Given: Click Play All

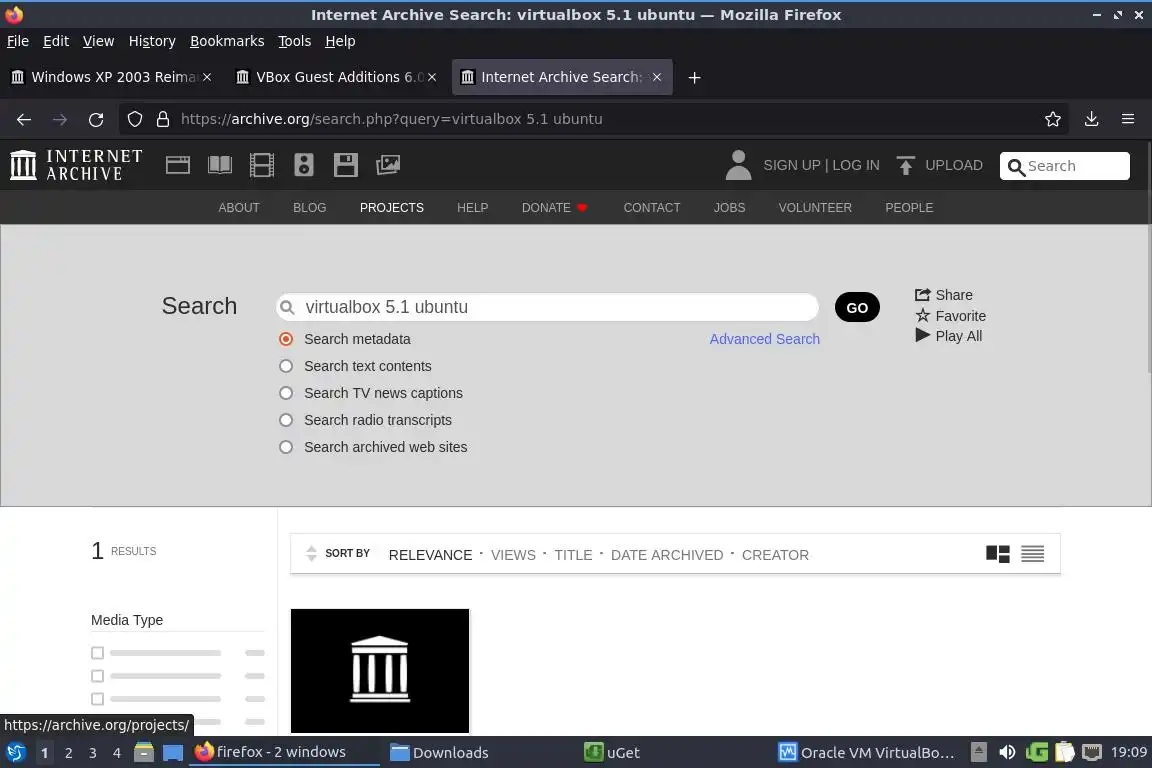Looking at the screenshot, I should click(x=948, y=336).
